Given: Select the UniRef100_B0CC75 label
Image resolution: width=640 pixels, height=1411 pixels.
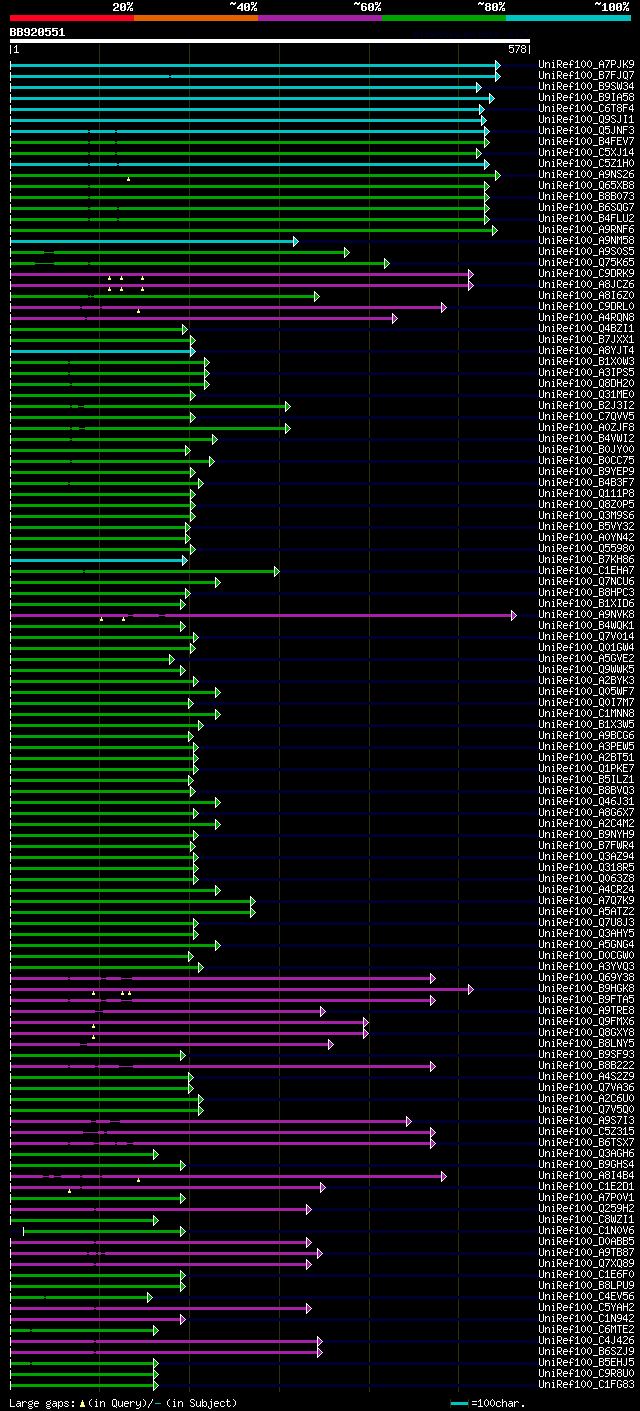Looking at the screenshot, I should tap(586, 461).
